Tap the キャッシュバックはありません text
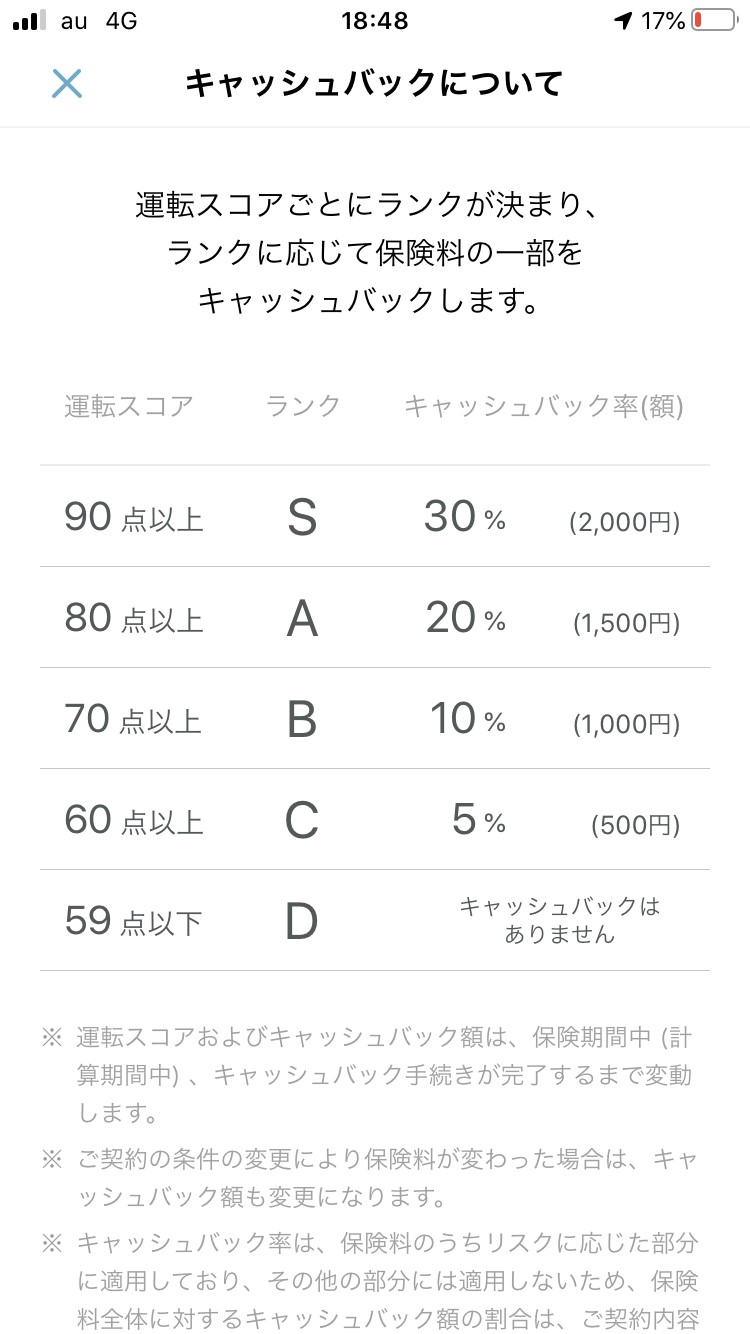Image resolution: width=750 pixels, height=1334 pixels. coord(560,920)
